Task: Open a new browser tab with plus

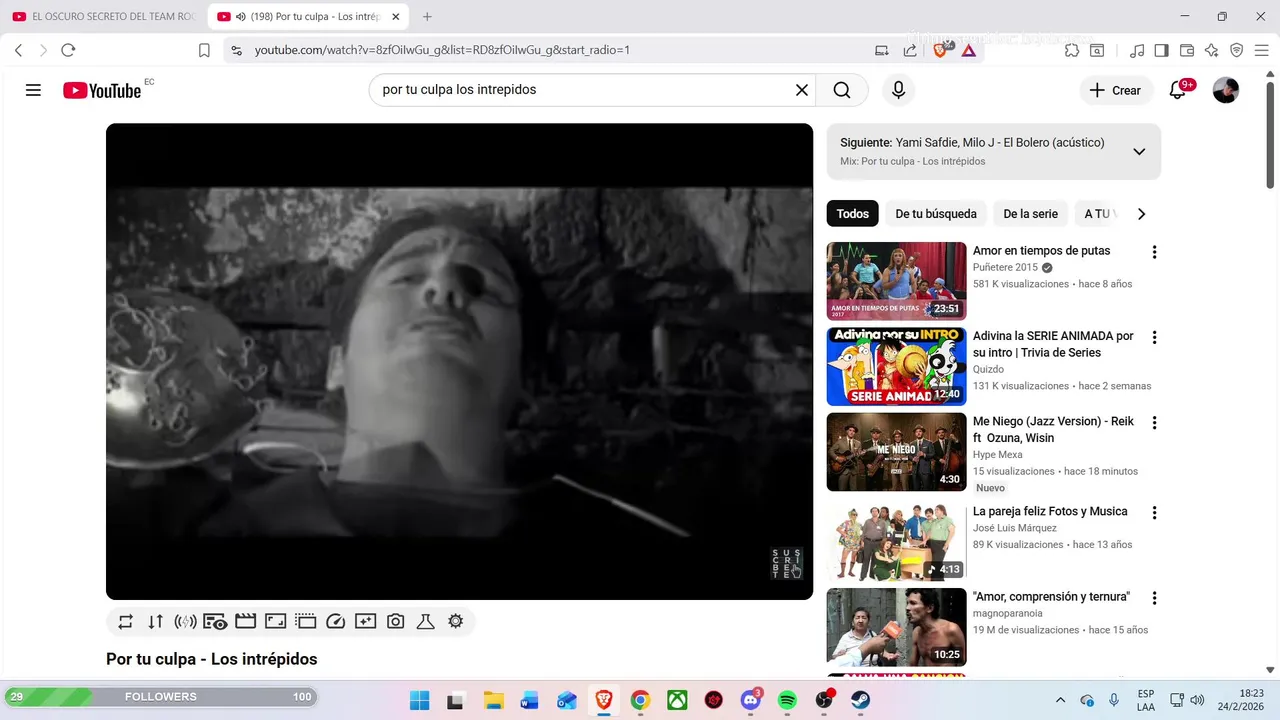Action: [427, 17]
